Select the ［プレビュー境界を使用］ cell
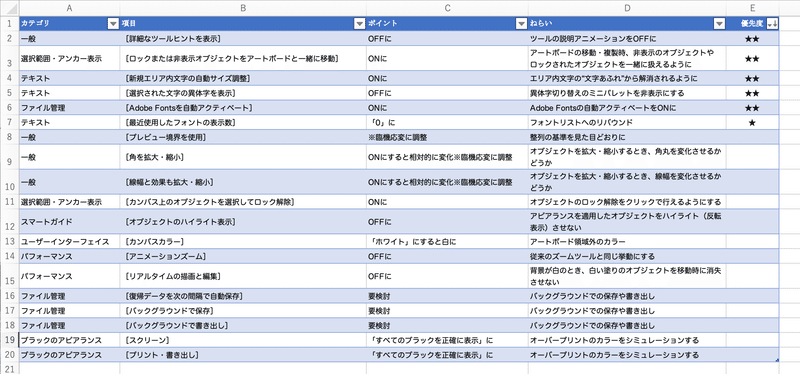 pyautogui.click(x=243, y=137)
